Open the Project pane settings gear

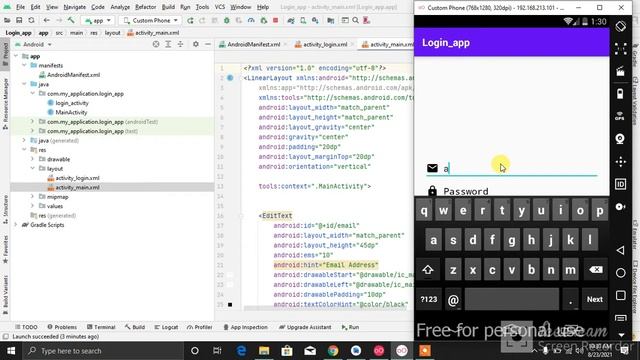coord(196,44)
